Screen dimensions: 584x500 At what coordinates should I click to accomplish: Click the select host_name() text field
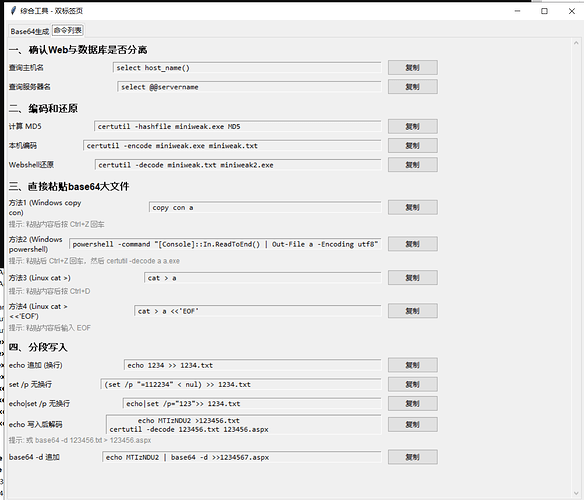pos(247,68)
